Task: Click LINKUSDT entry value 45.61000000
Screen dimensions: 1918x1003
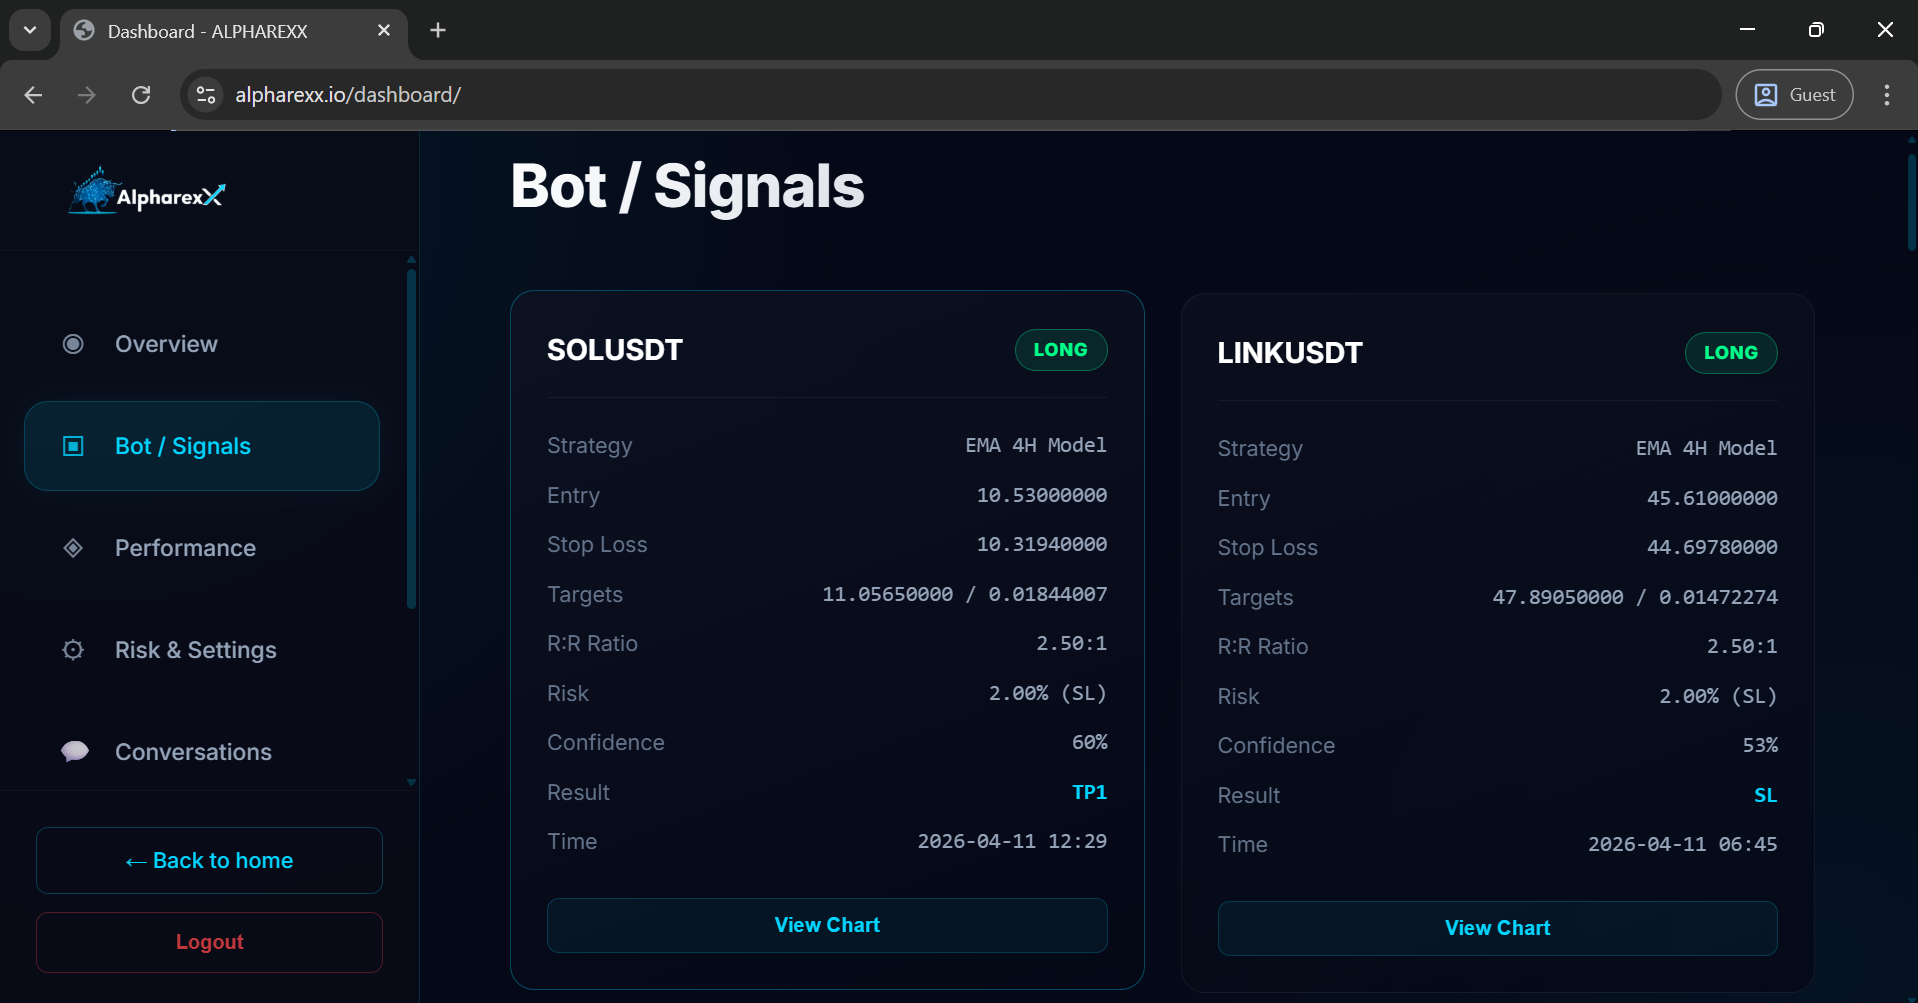Action: (x=1712, y=498)
